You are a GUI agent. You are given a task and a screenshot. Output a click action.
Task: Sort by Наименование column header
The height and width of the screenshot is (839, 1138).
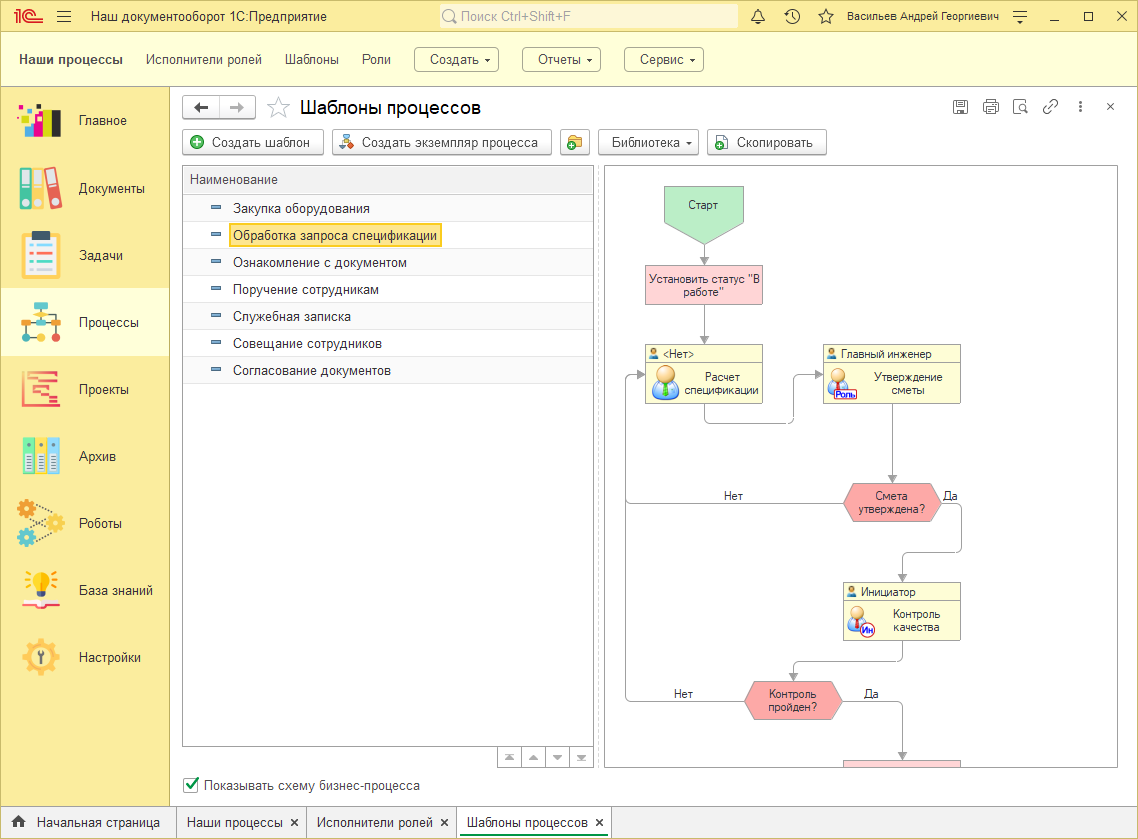click(388, 179)
